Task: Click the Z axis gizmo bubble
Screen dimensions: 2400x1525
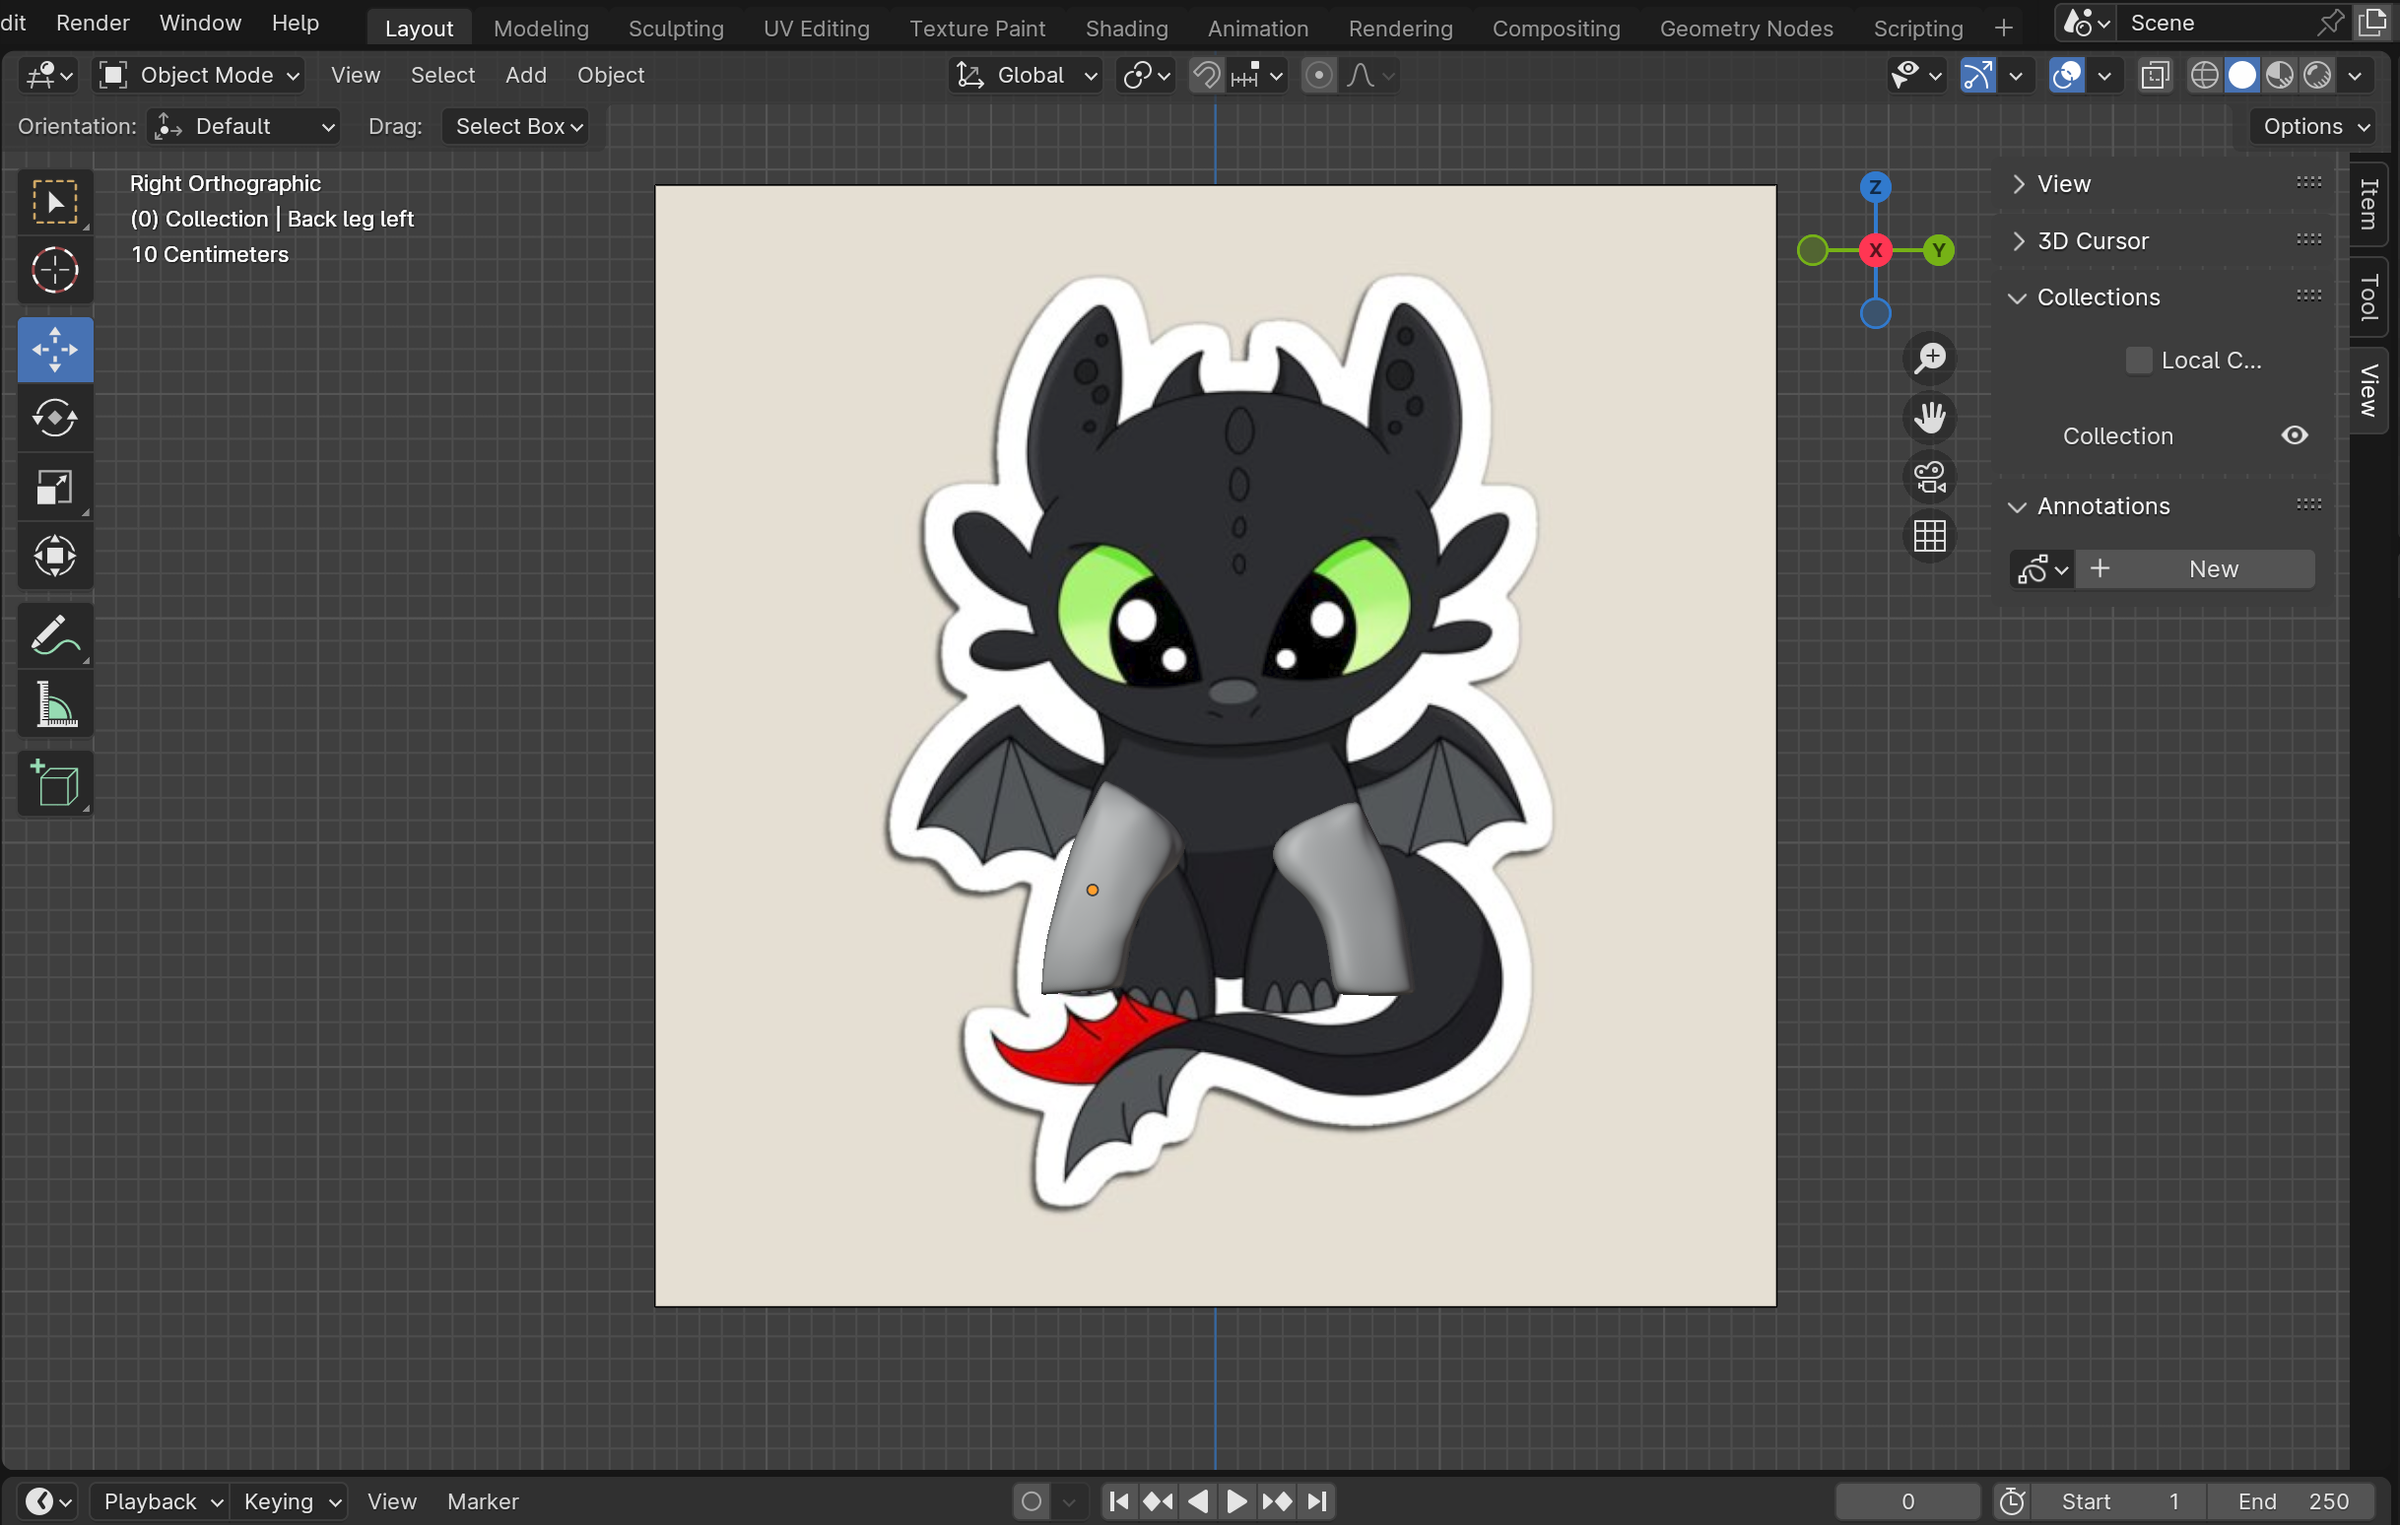Action: tap(1875, 187)
